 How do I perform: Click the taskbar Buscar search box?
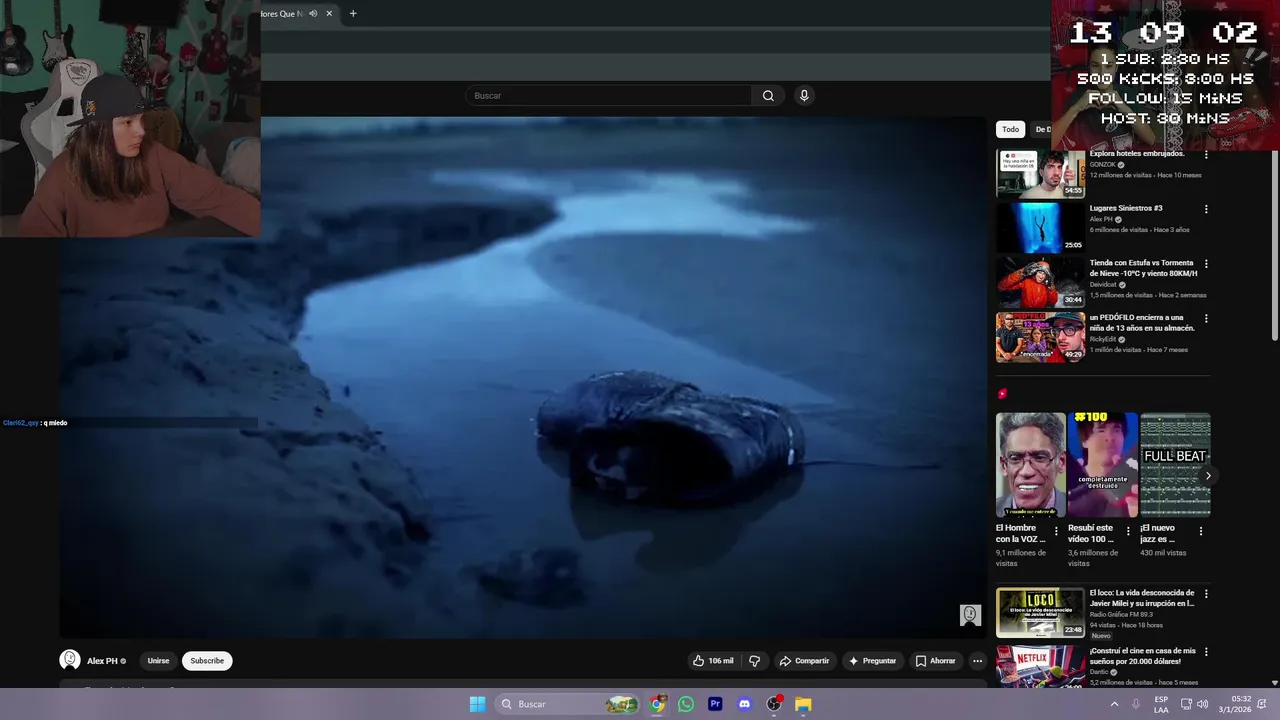[569, 704]
